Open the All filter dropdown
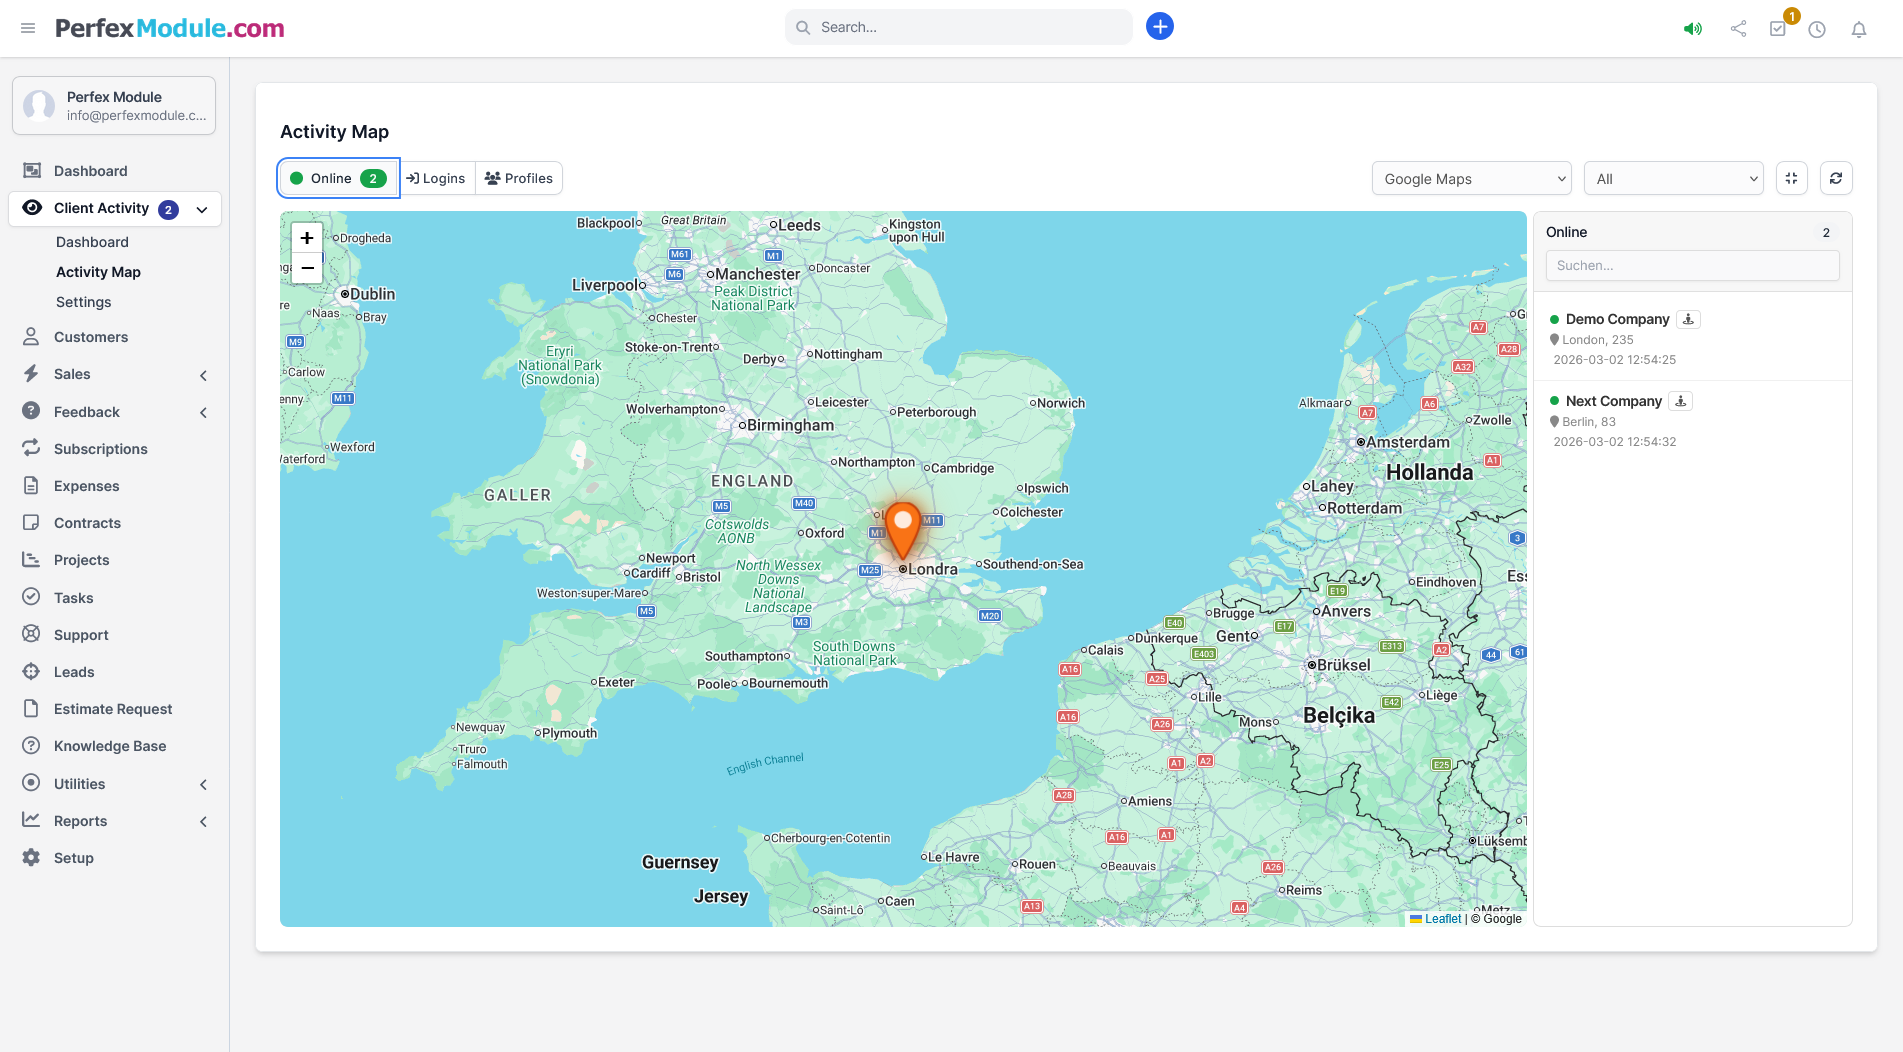This screenshot has height=1052, width=1903. point(1673,178)
